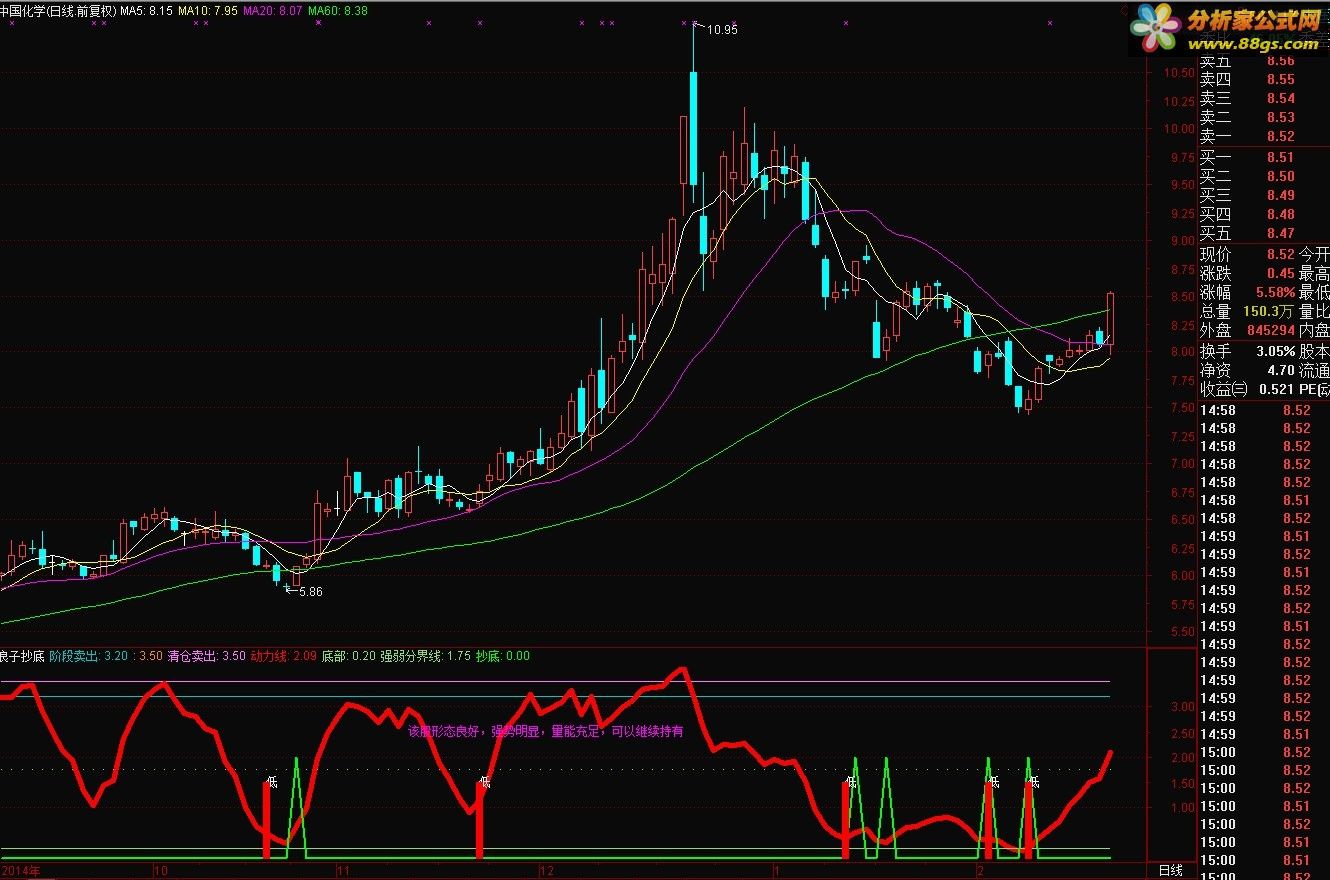Image resolution: width=1330 pixels, height=880 pixels.
Task: Click the magenta 该股形态良好 comment text
Action: click(x=546, y=731)
